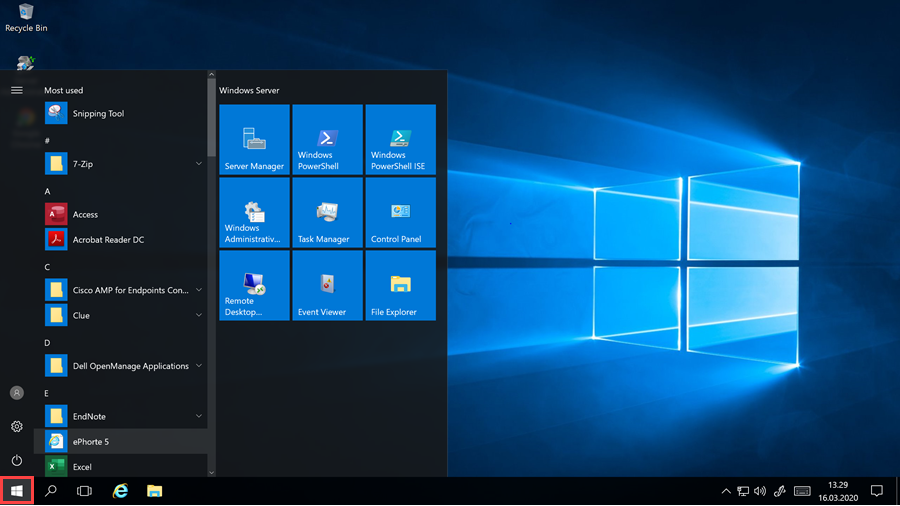The width and height of the screenshot is (900, 506).
Task: Click the Windows Start button
Action: (x=17, y=491)
